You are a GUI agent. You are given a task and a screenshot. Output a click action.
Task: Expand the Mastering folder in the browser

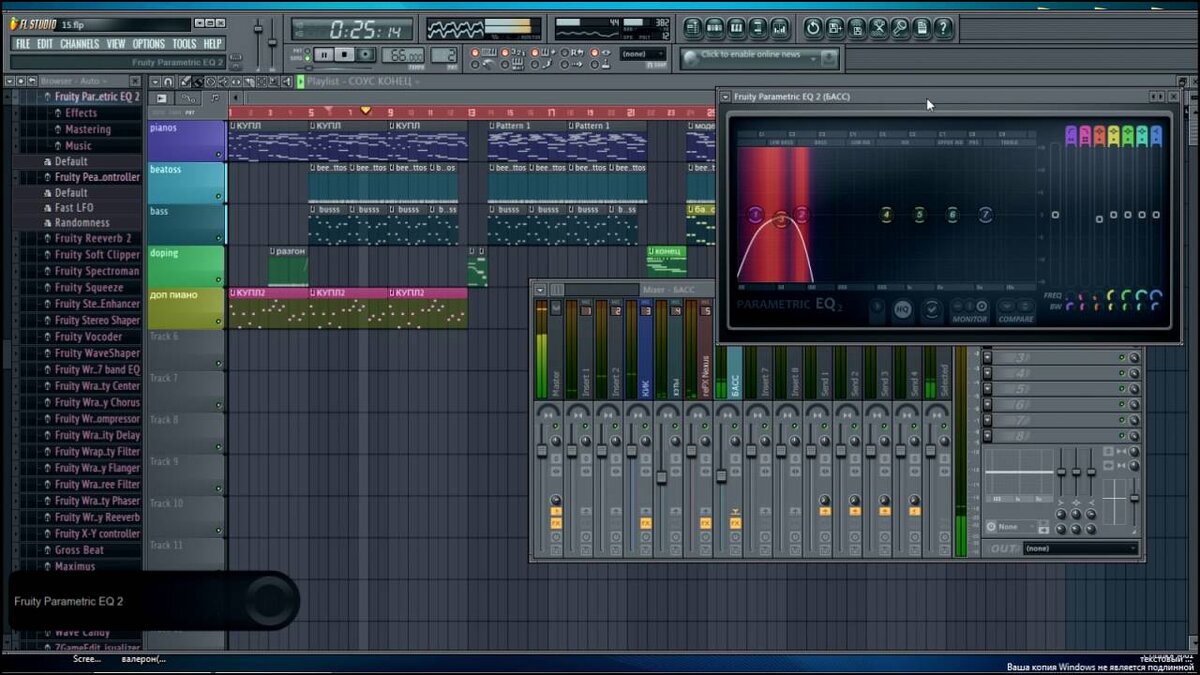click(88, 129)
